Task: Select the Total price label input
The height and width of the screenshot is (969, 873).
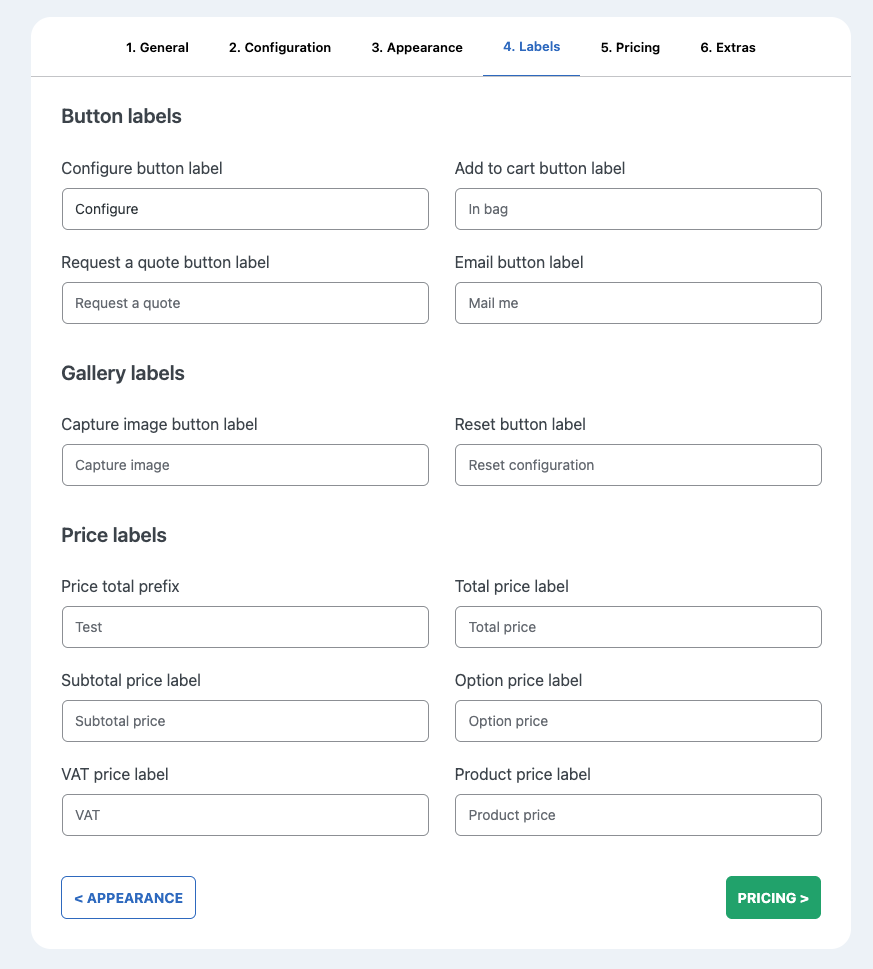Action: click(x=638, y=627)
